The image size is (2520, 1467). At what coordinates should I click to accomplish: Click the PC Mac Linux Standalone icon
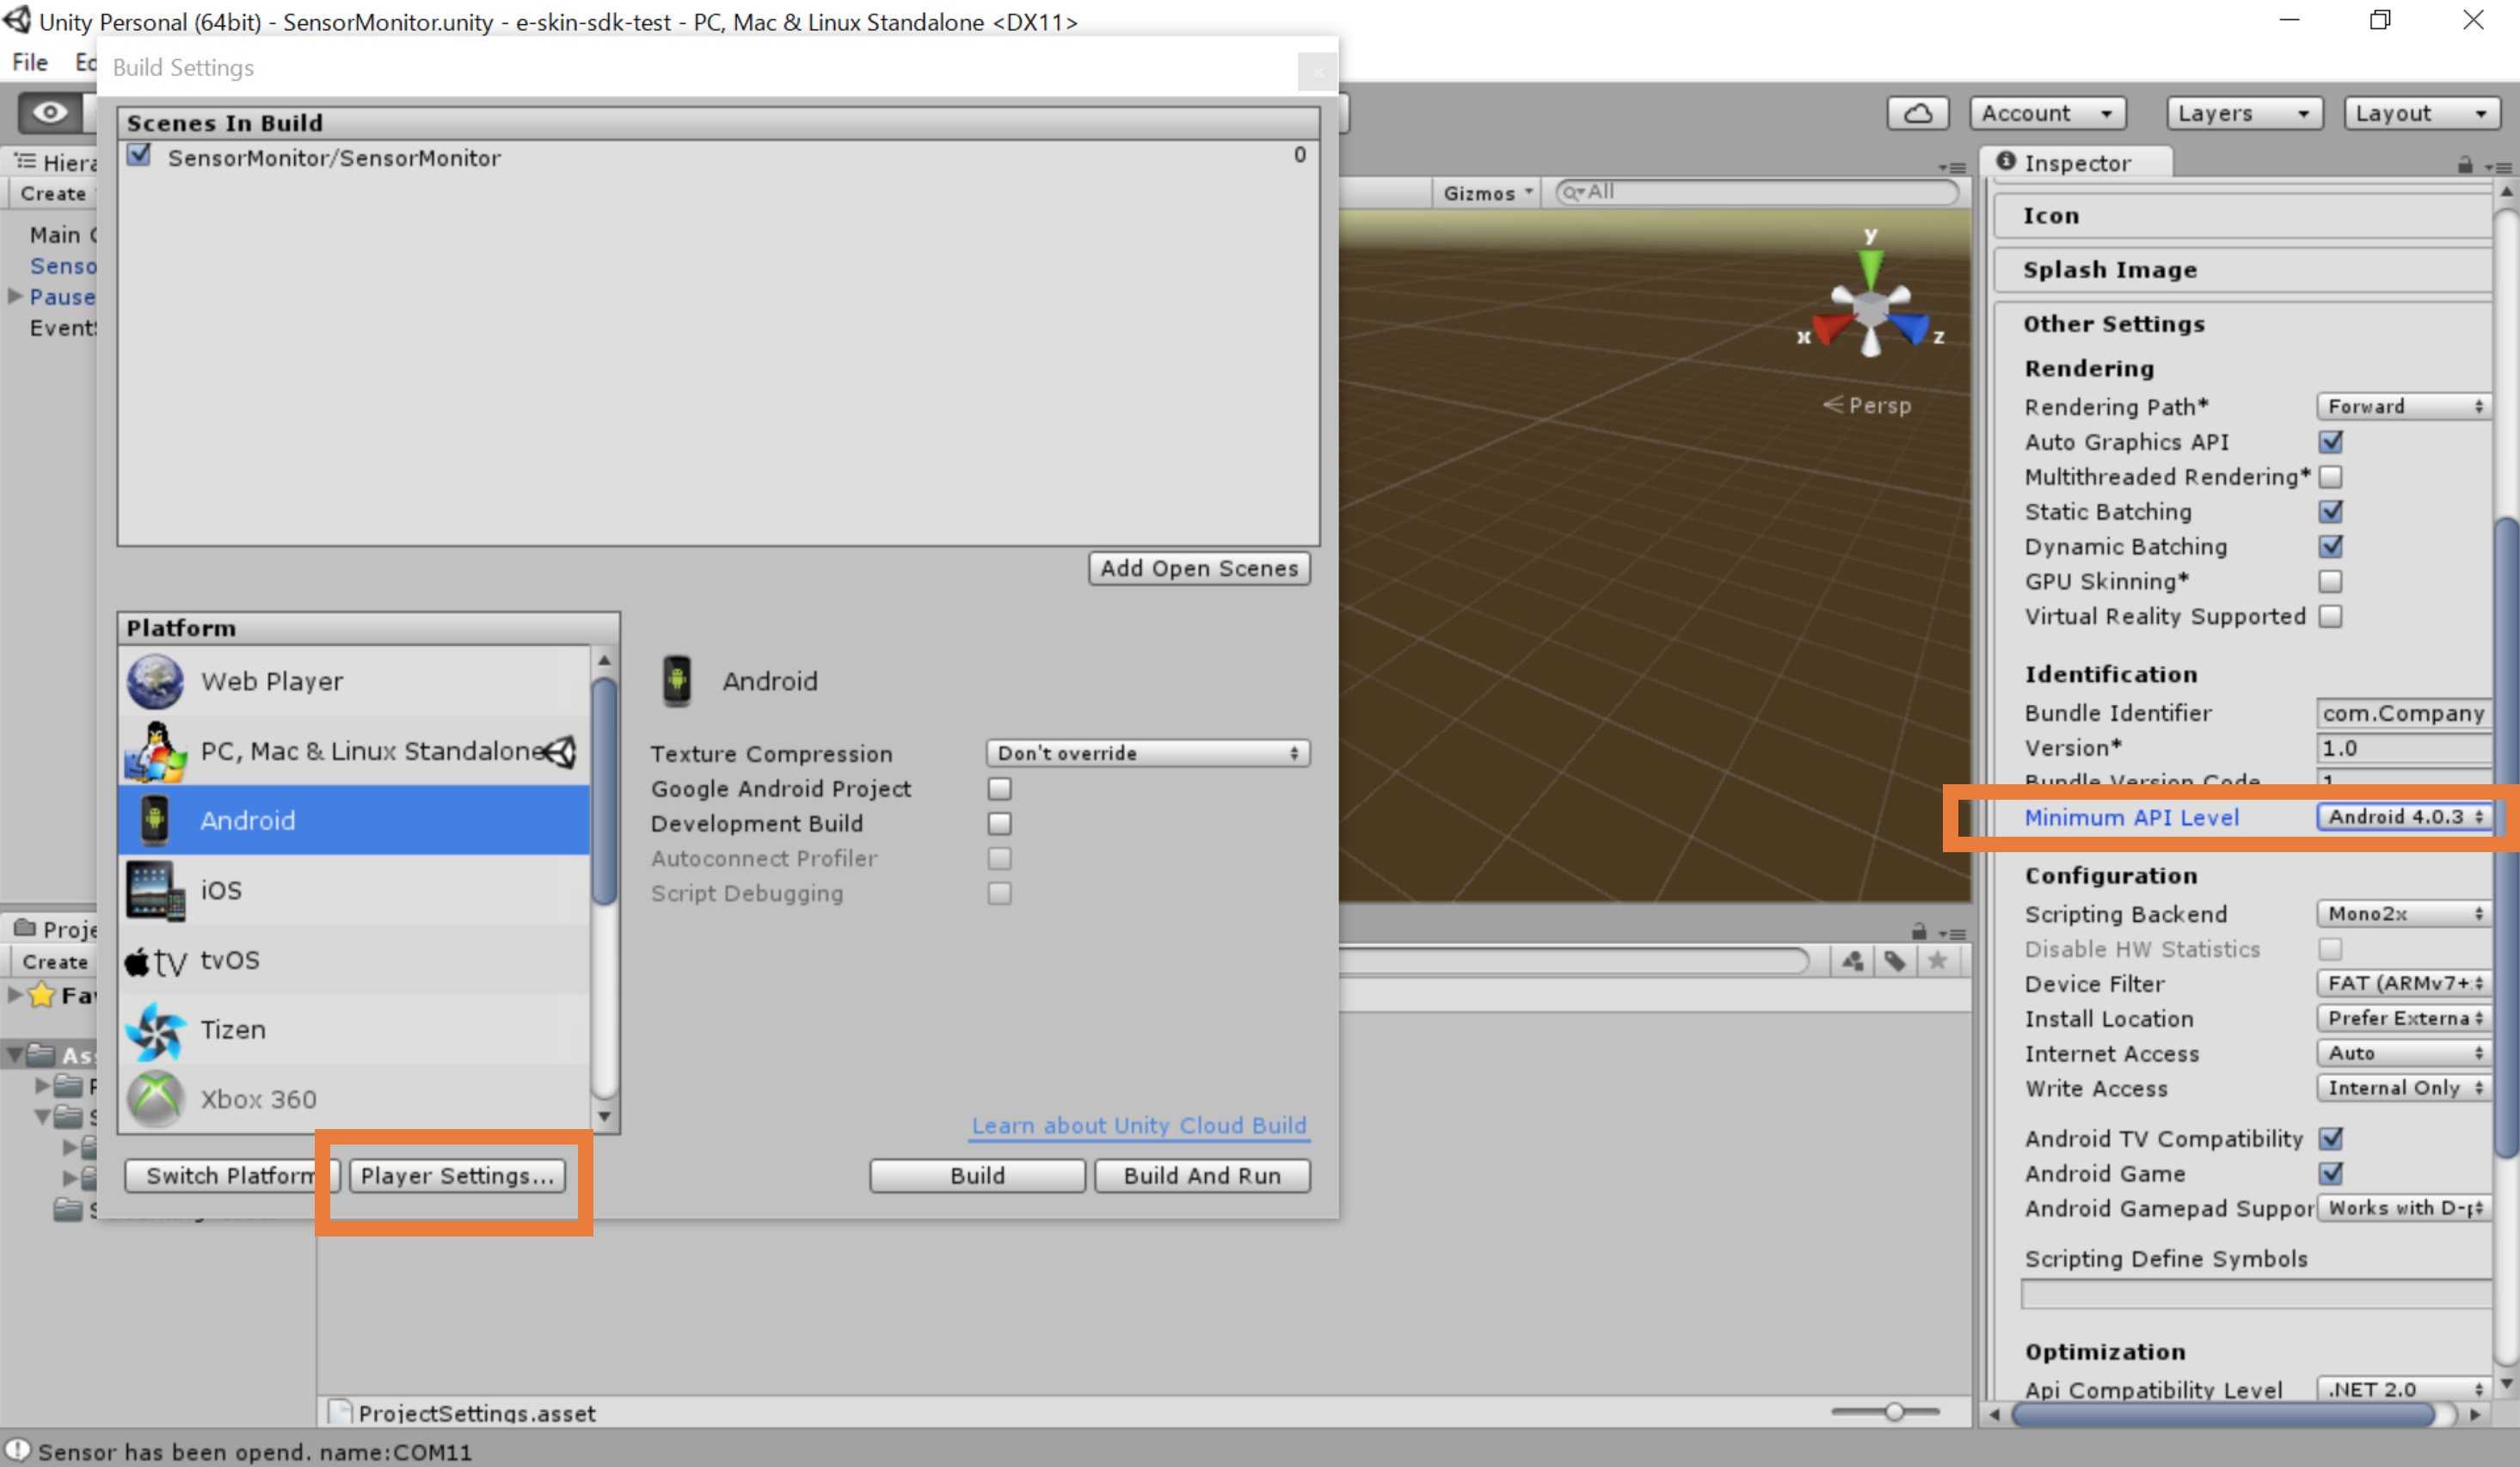157,749
